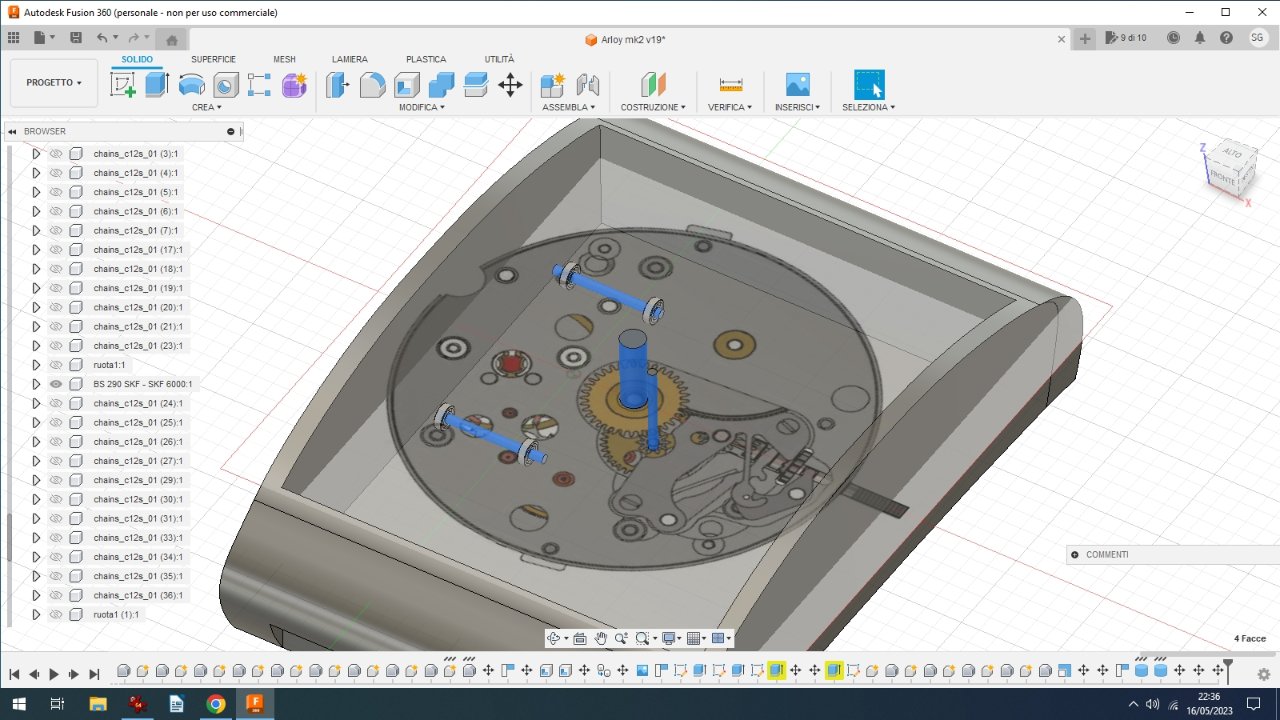Select the Pan hand tool
This screenshot has width=1280, height=720.
tap(601, 638)
